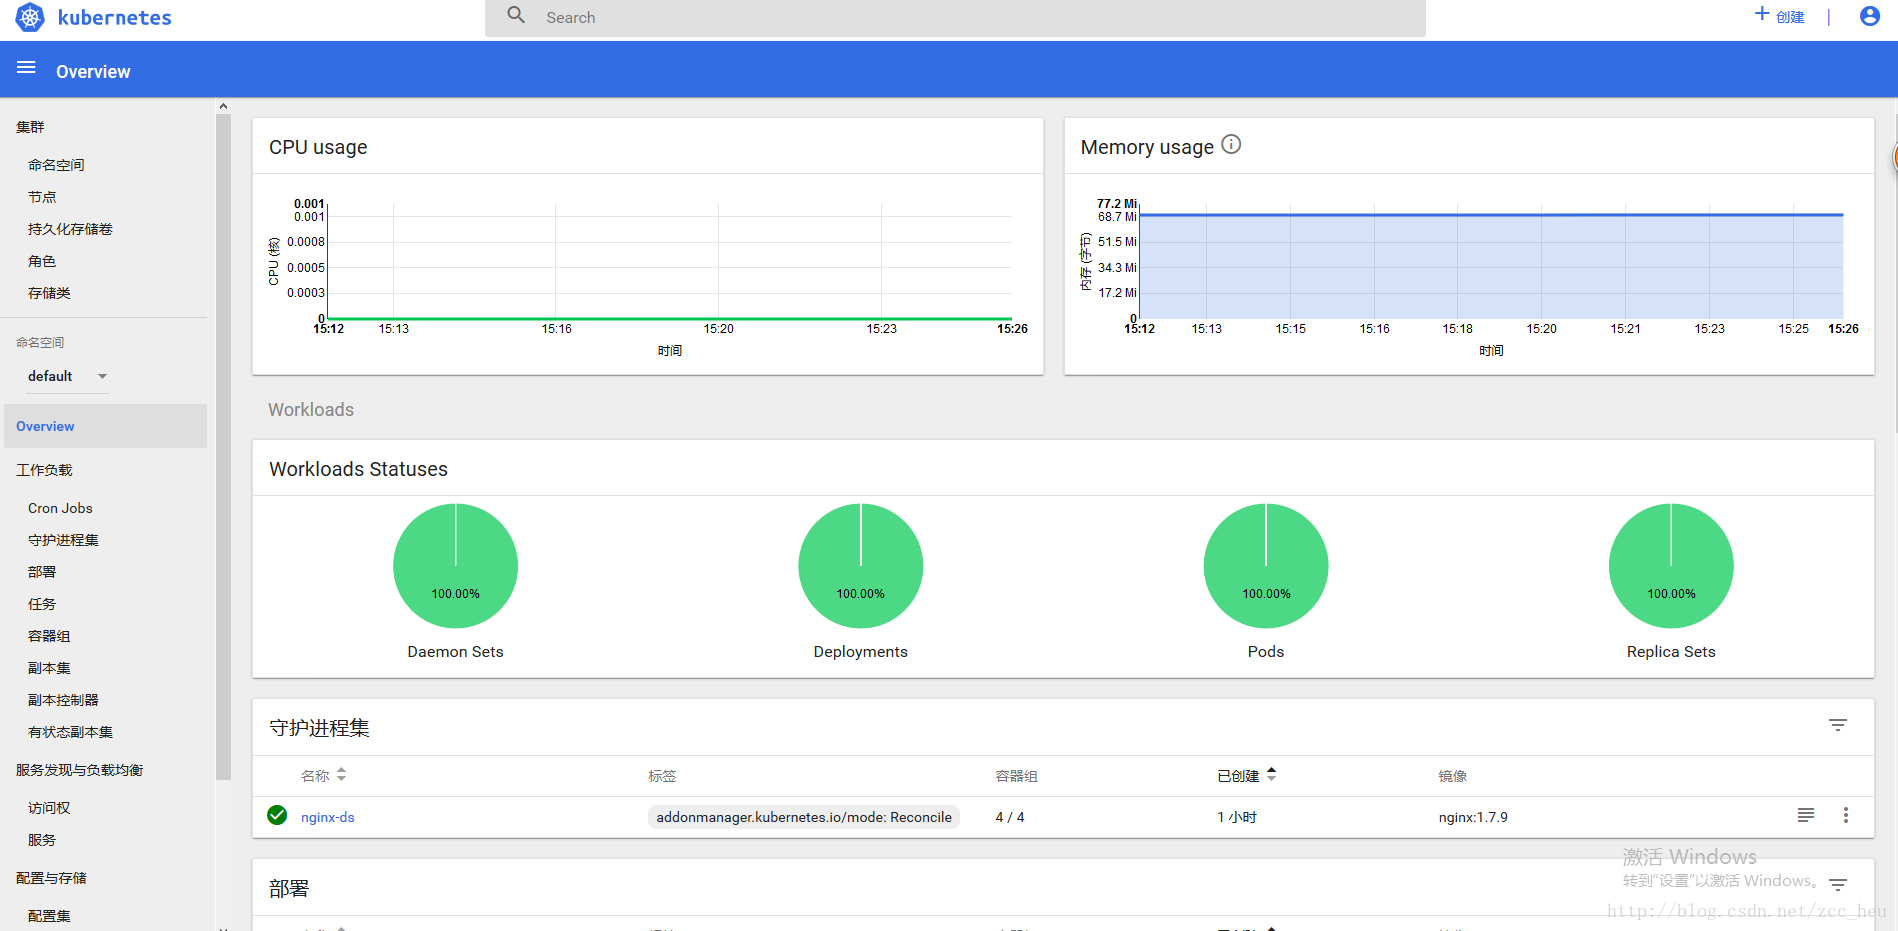Click the sidebar vertical scrollbar
This screenshot has height=931, width=1898.
pos(223,446)
